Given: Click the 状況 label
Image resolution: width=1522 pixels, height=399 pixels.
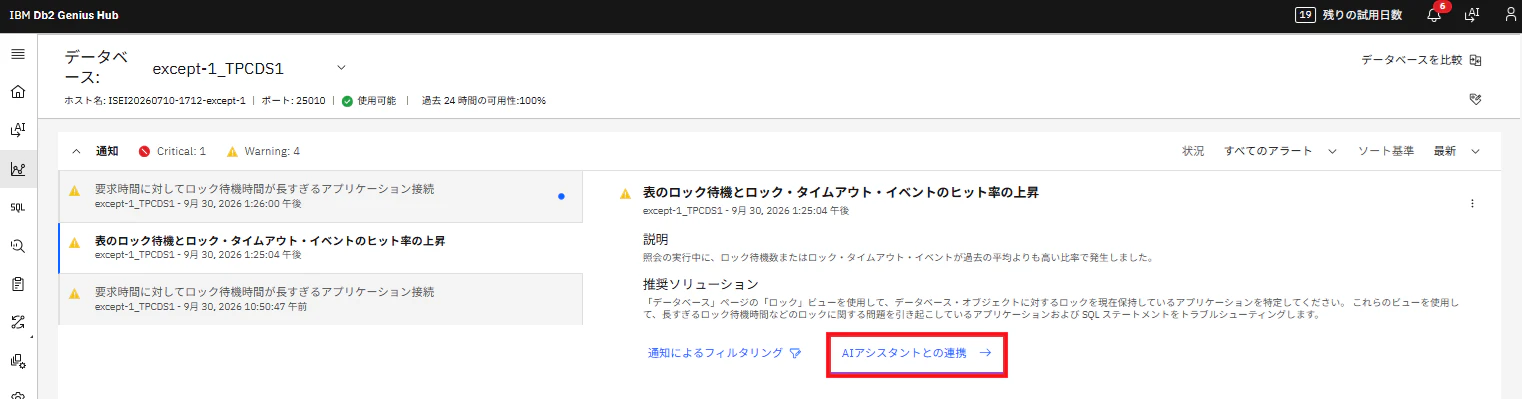Looking at the screenshot, I should click(1193, 151).
